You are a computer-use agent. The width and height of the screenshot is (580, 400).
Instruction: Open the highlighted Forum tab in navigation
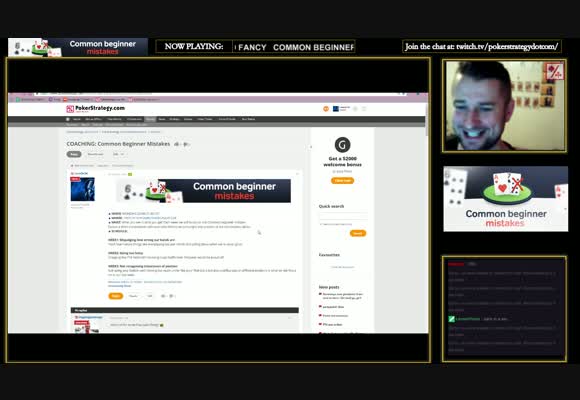pyautogui.click(x=150, y=119)
